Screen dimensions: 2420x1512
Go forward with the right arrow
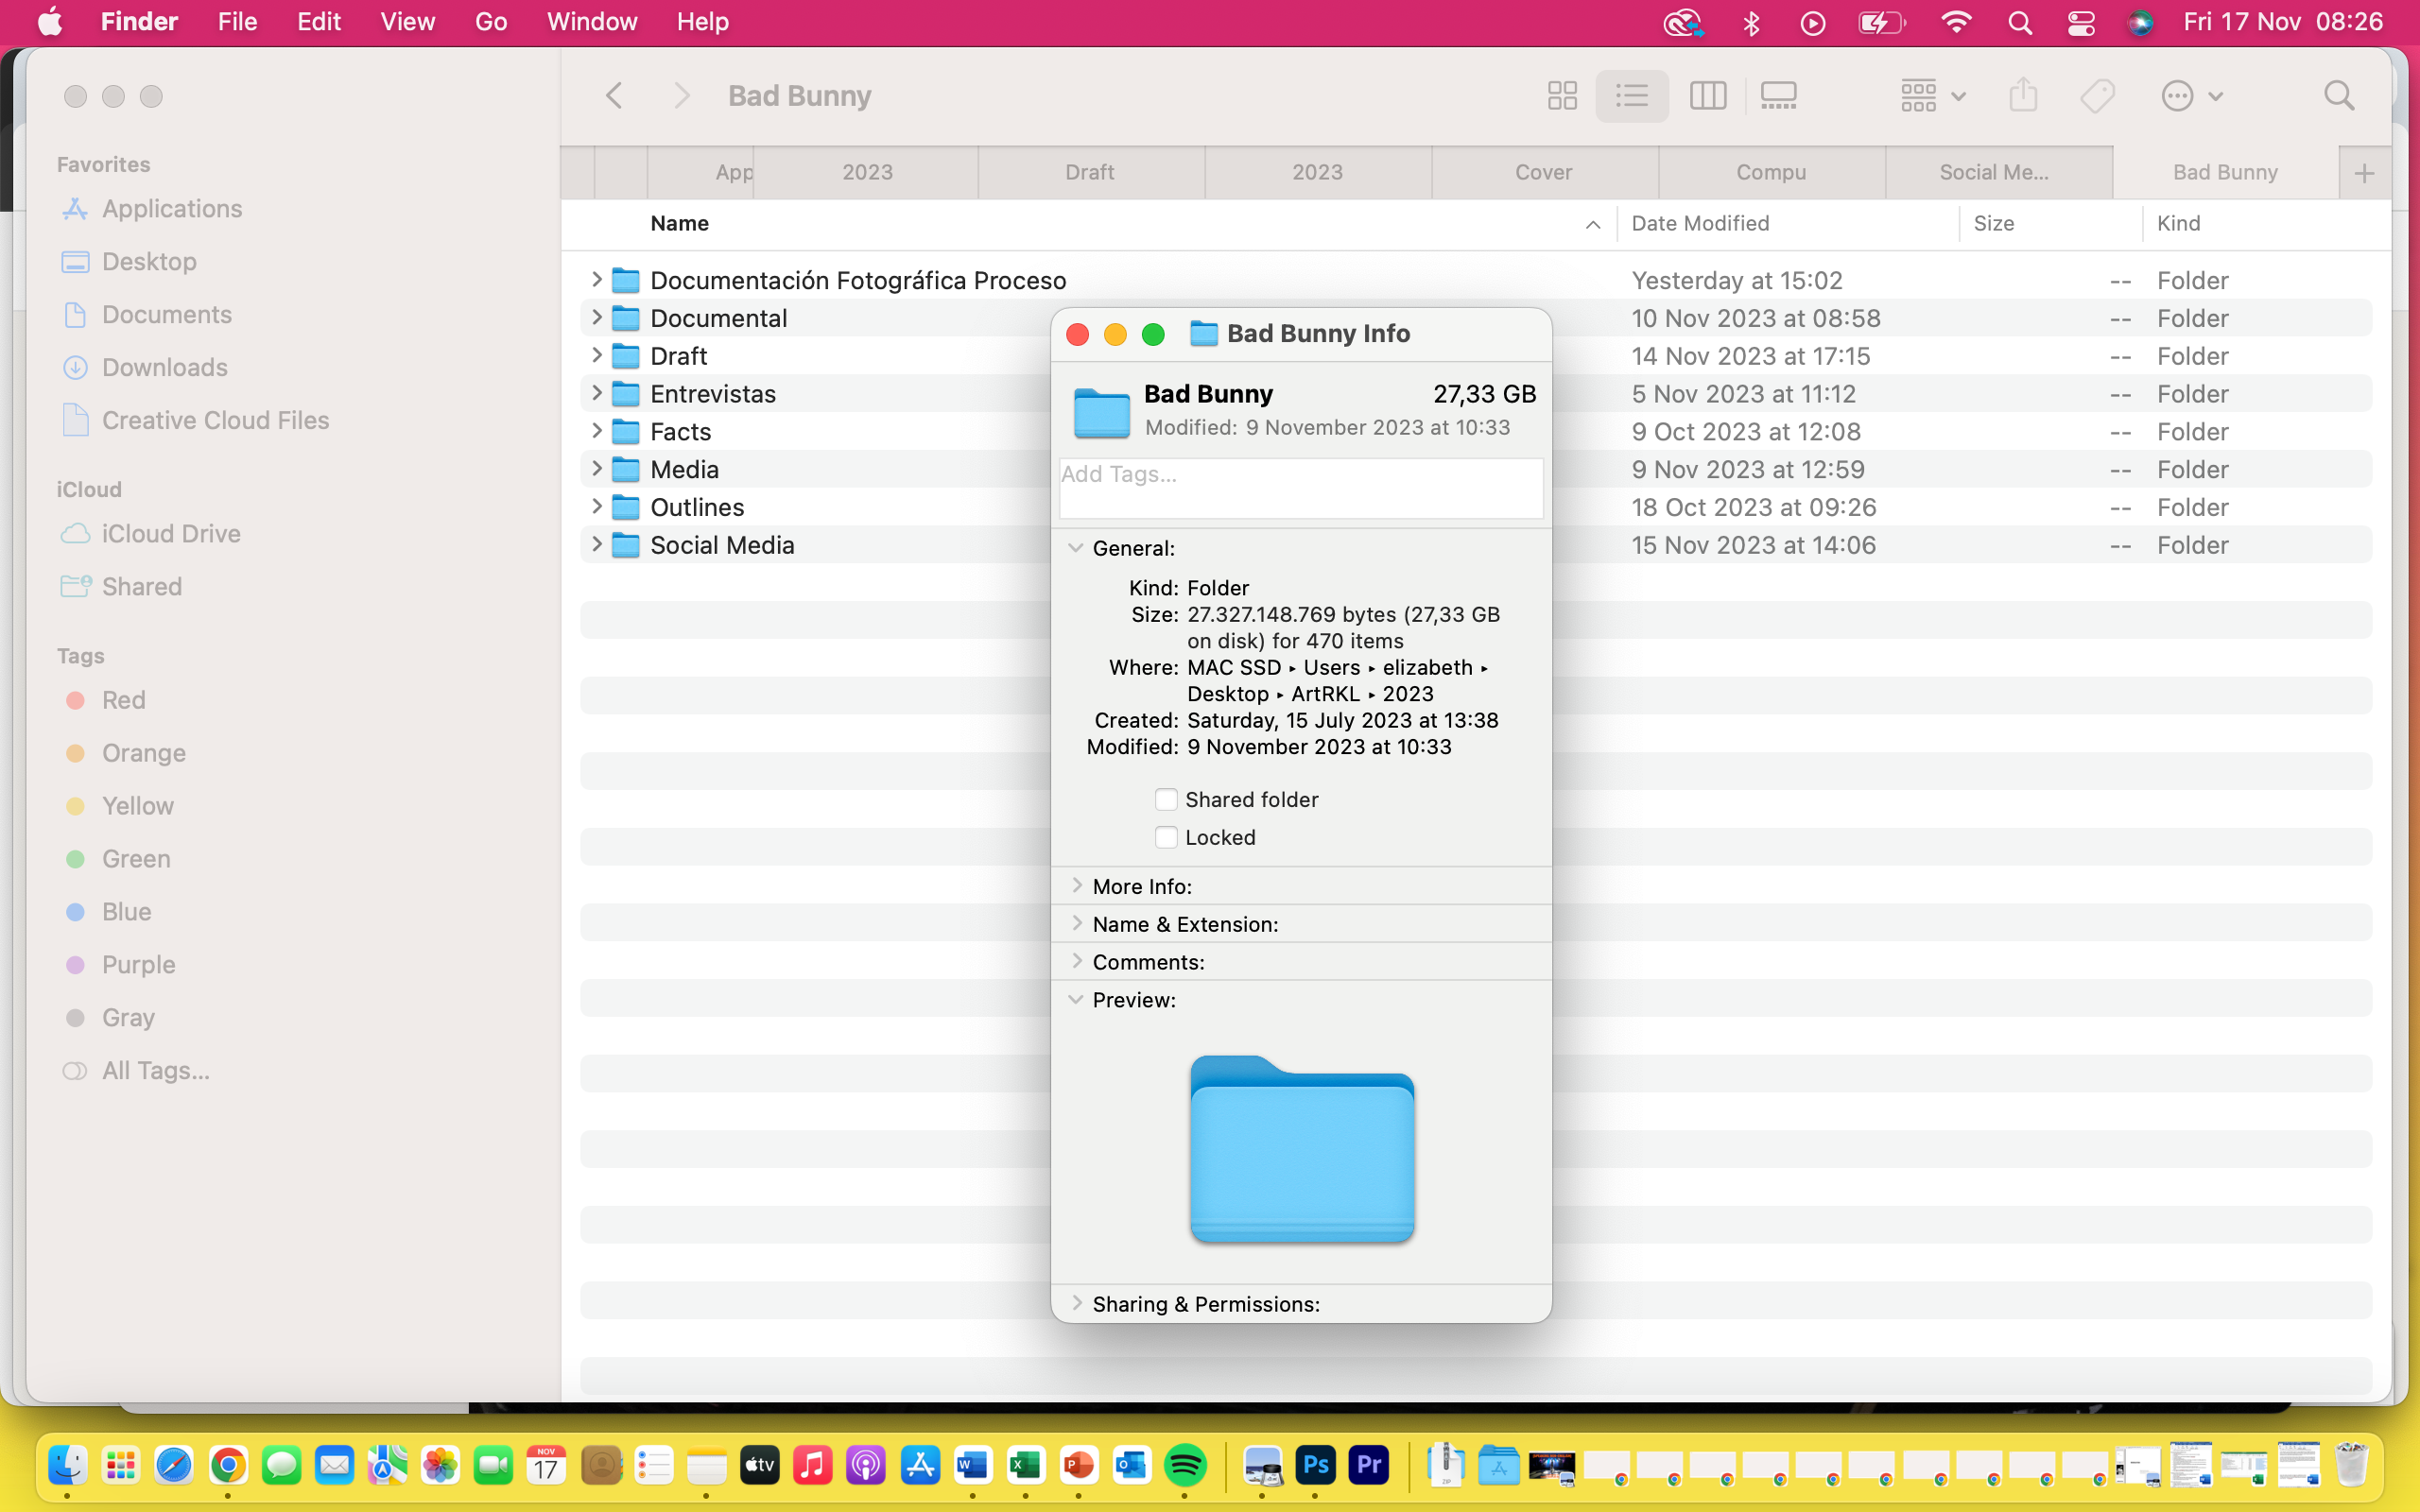(x=682, y=96)
